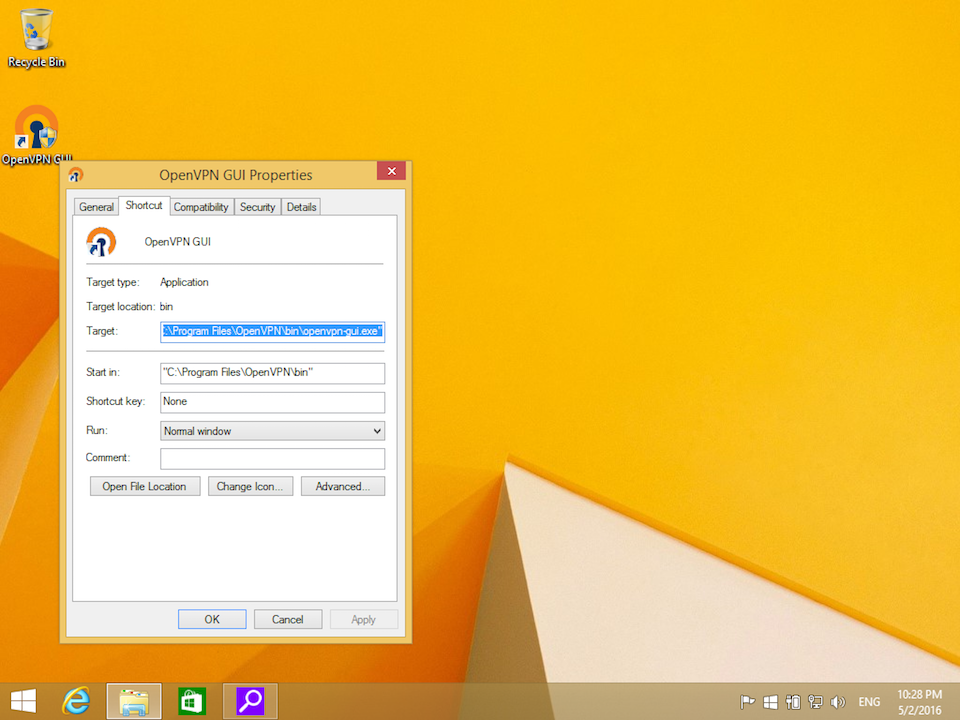
Task: Click the Open File Location button
Action: [x=144, y=486]
